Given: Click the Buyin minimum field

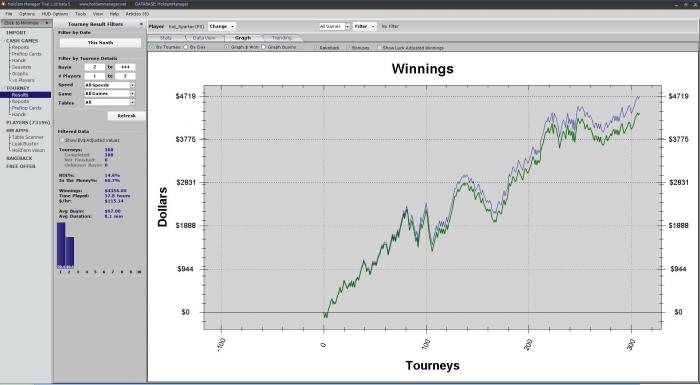Looking at the screenshot, I should tap(95, 67).
